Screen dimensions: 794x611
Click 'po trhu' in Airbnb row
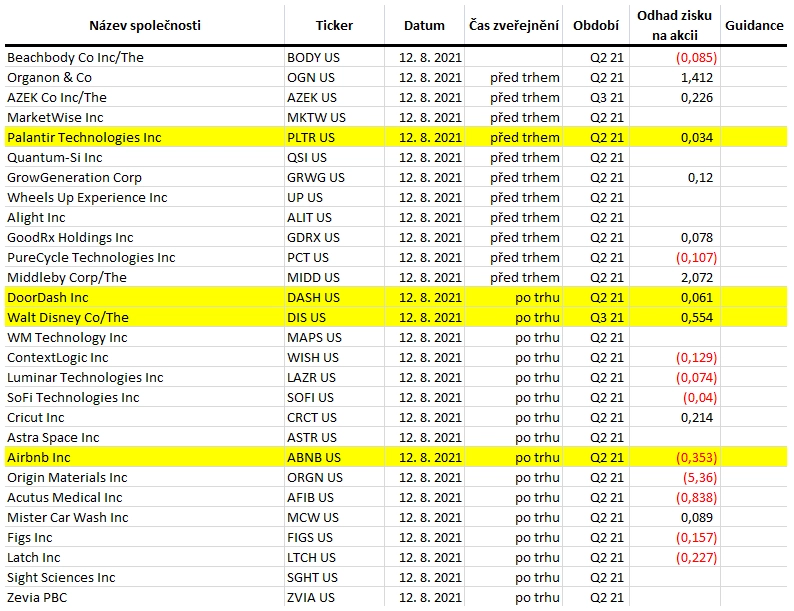click(x=537, y=458)
